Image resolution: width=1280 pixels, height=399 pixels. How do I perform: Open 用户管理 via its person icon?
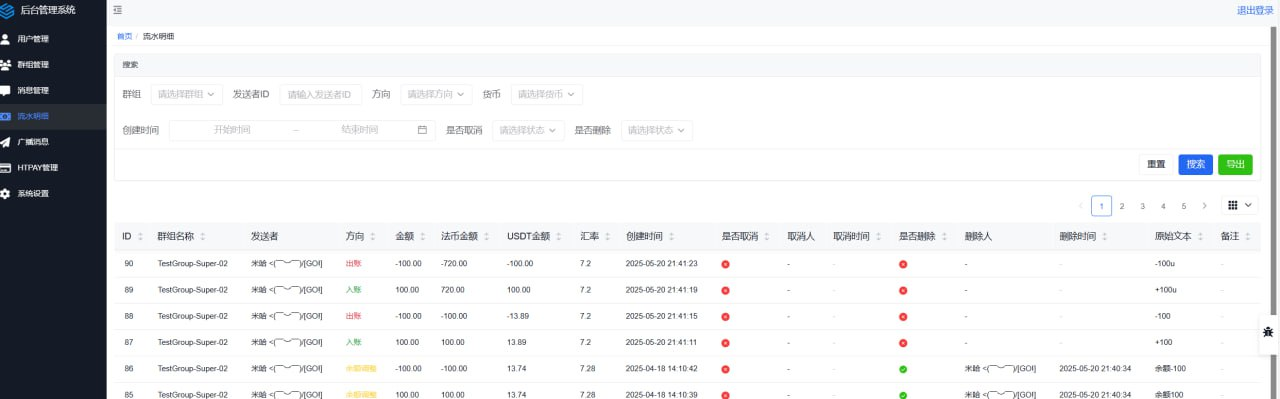6,39
